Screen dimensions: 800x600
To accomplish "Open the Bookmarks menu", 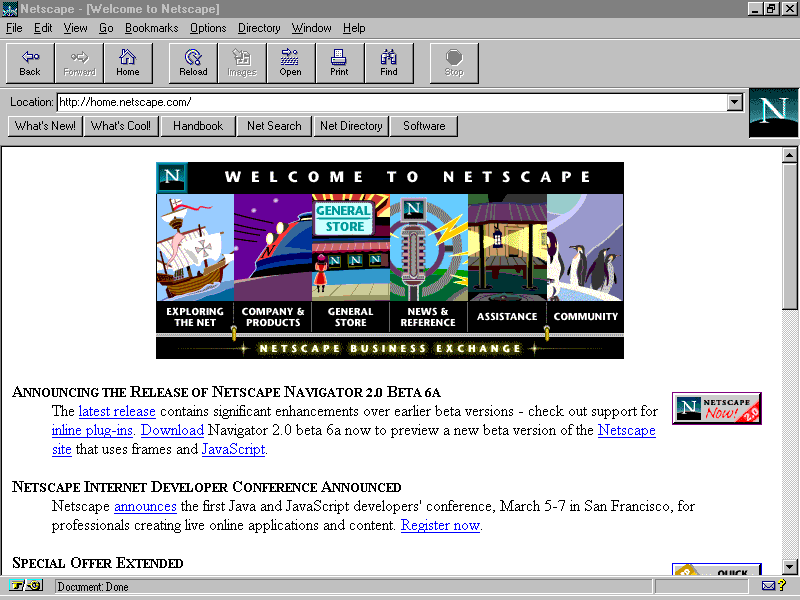I will coord(152,28).
